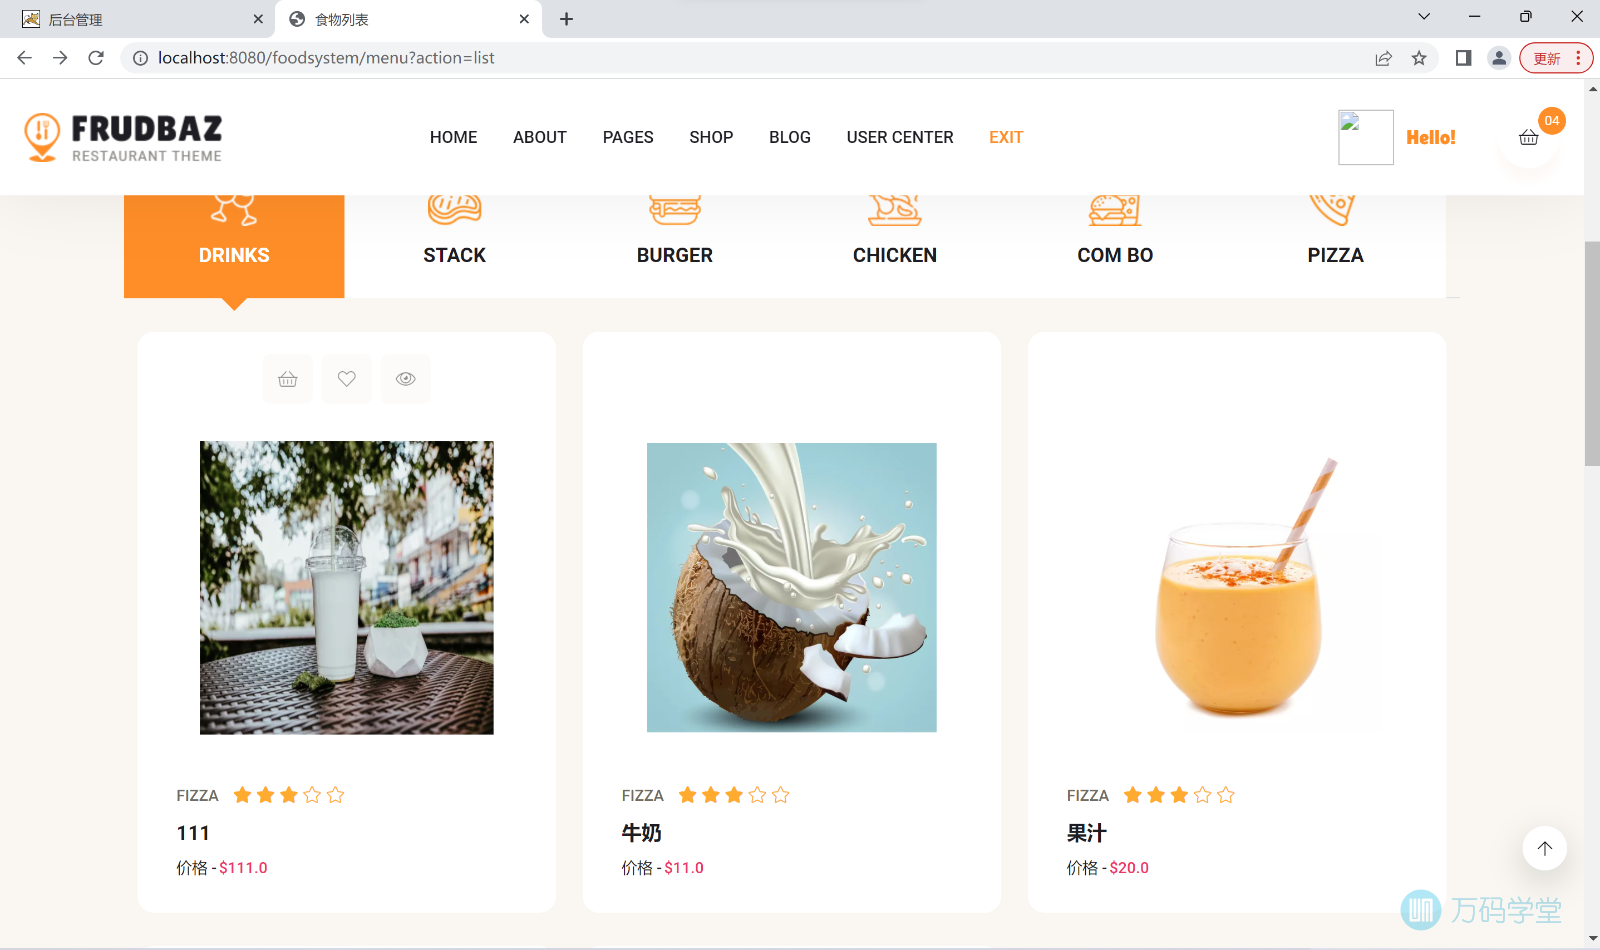The width and height of the screenshot is (1600, 950).
Task: Open the cart count badge 04
Action: point(1552,120)
